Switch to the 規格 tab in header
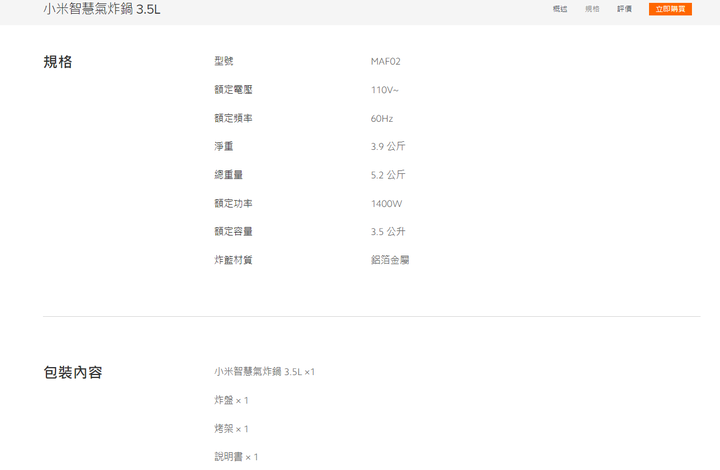This screenshot has height=470, width=720. 592,9
